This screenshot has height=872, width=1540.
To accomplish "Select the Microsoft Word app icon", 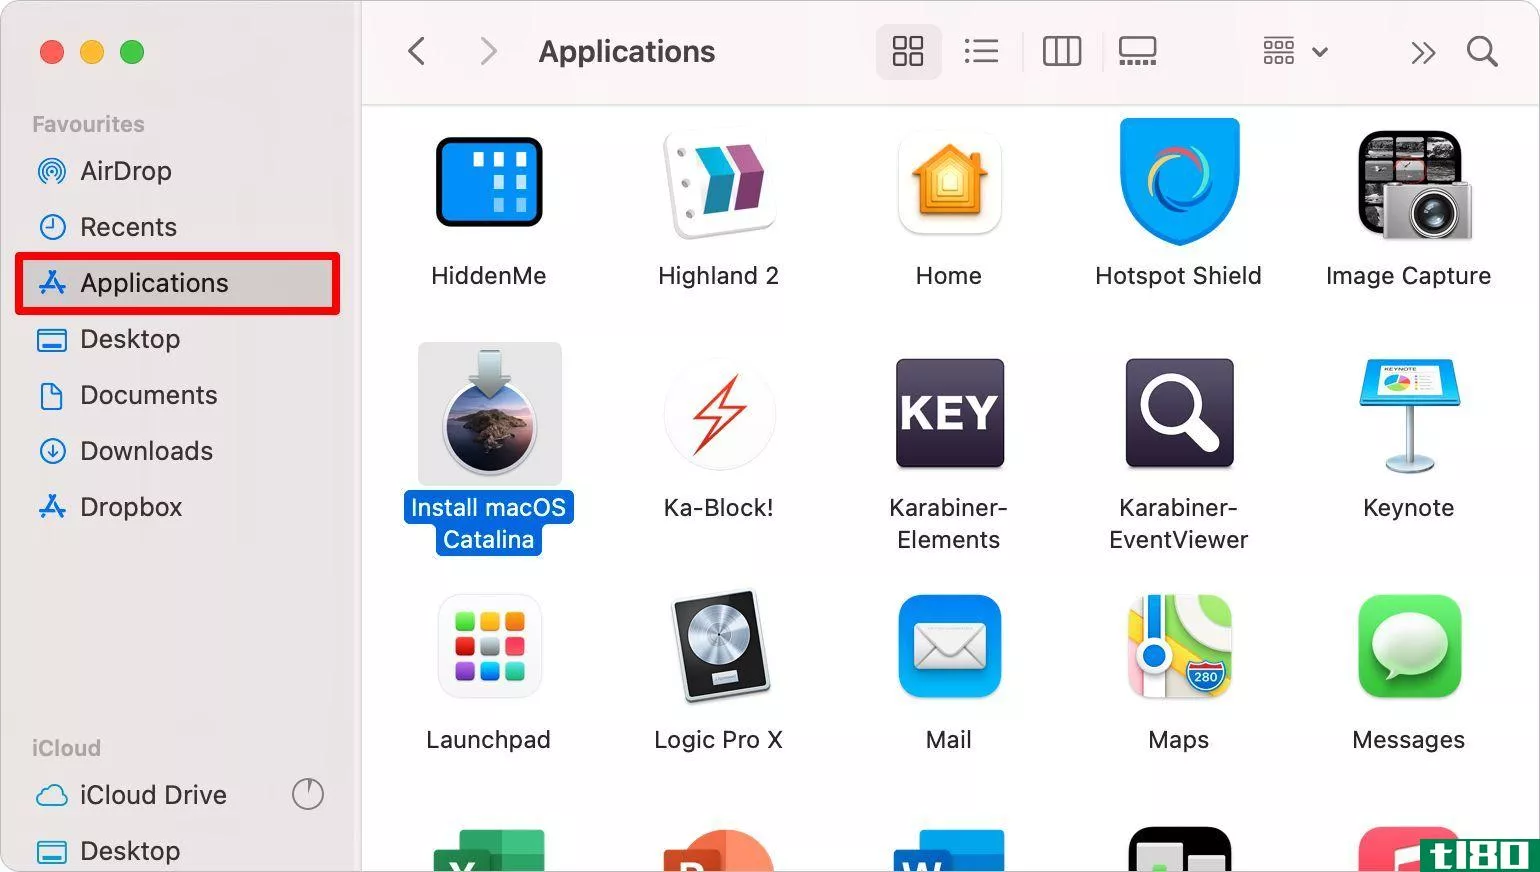I will coord(949,850).
